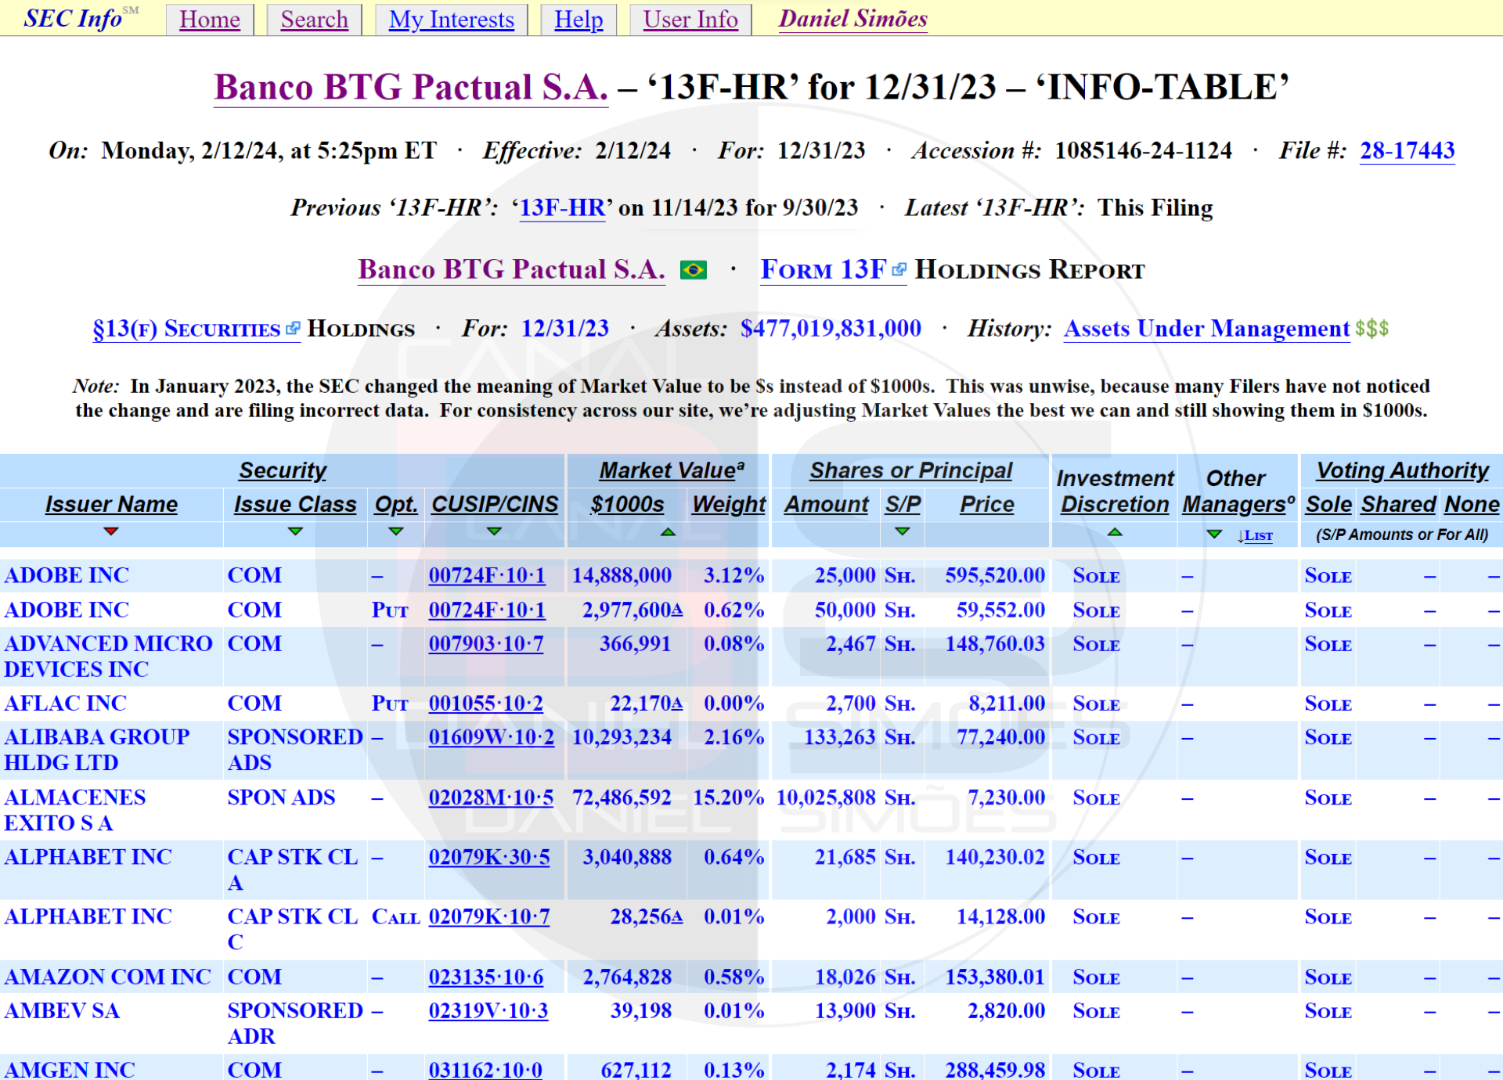Sort by CUSIP/CINS green down arrow

494,532
